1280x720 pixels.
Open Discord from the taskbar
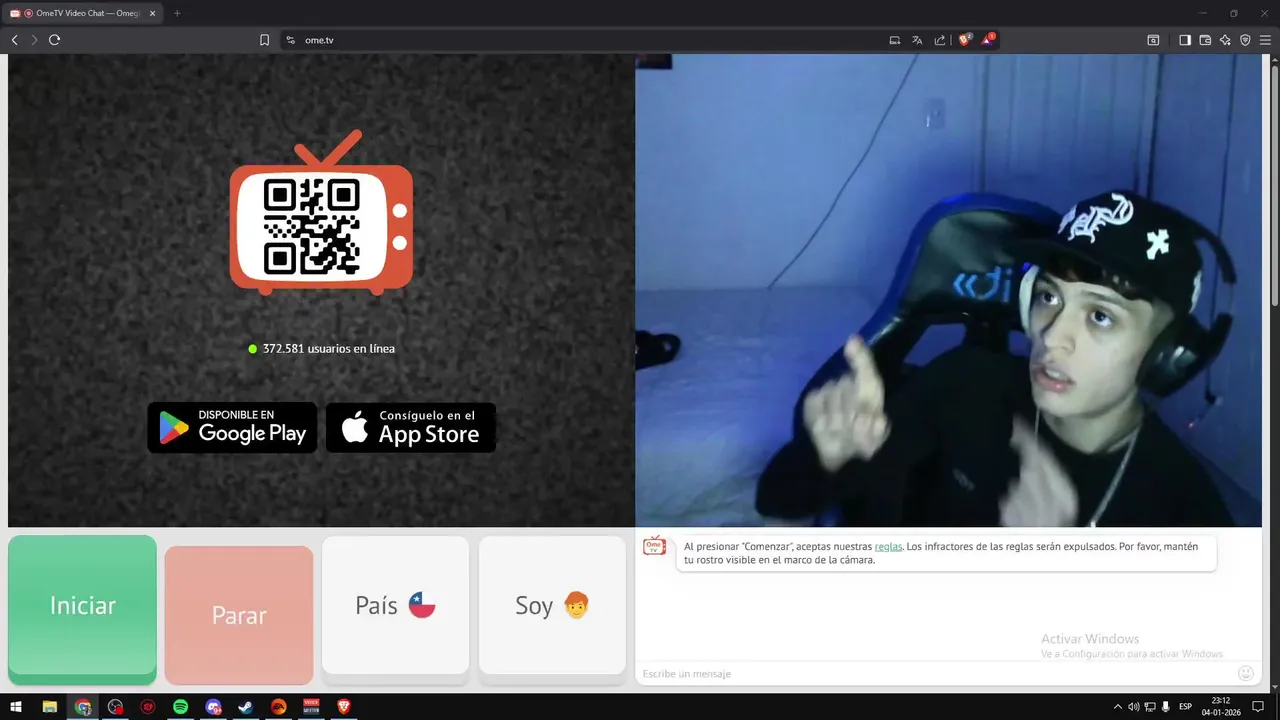coord(213,707)
